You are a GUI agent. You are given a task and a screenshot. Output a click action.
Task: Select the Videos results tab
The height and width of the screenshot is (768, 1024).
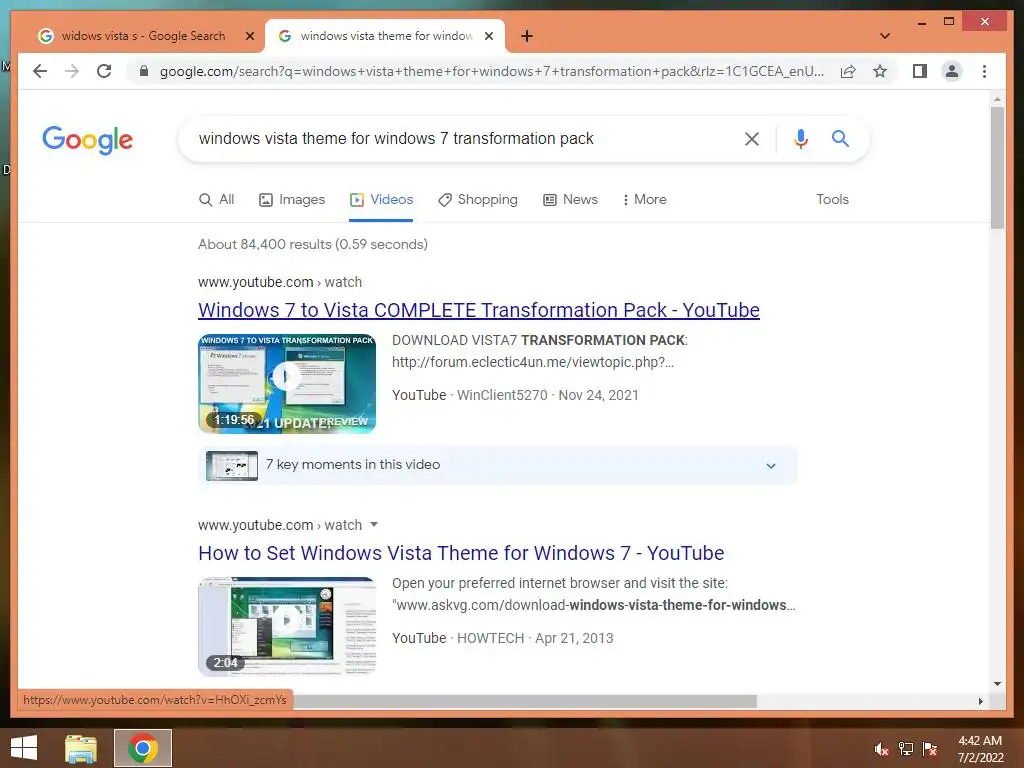point(381,199)
